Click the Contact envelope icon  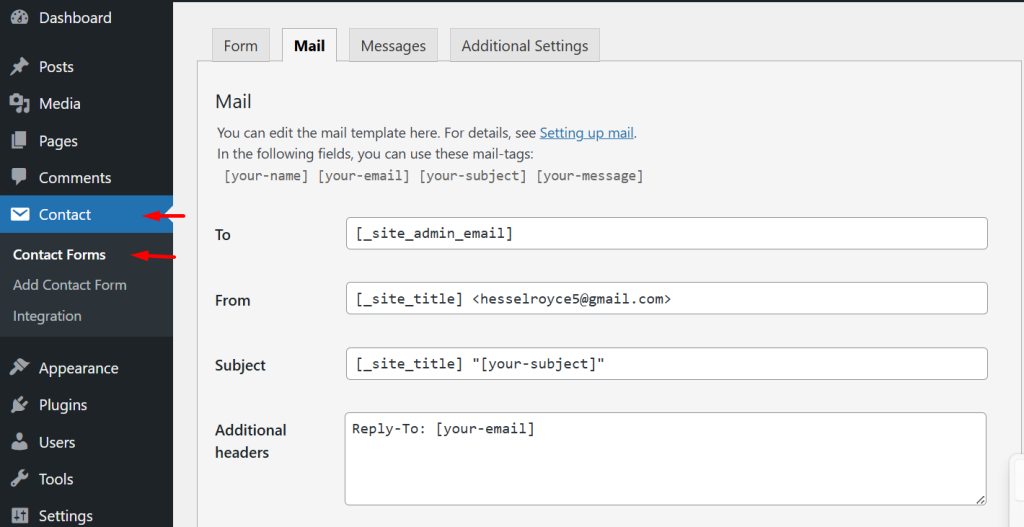click(x=20, y=214)
